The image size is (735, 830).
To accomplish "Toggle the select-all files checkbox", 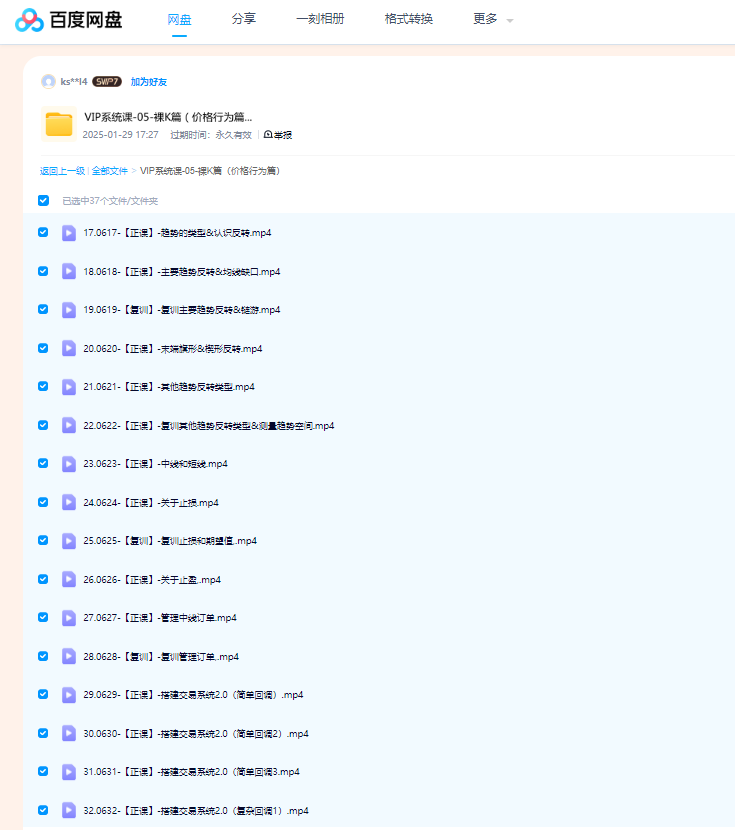I will 43,201.
